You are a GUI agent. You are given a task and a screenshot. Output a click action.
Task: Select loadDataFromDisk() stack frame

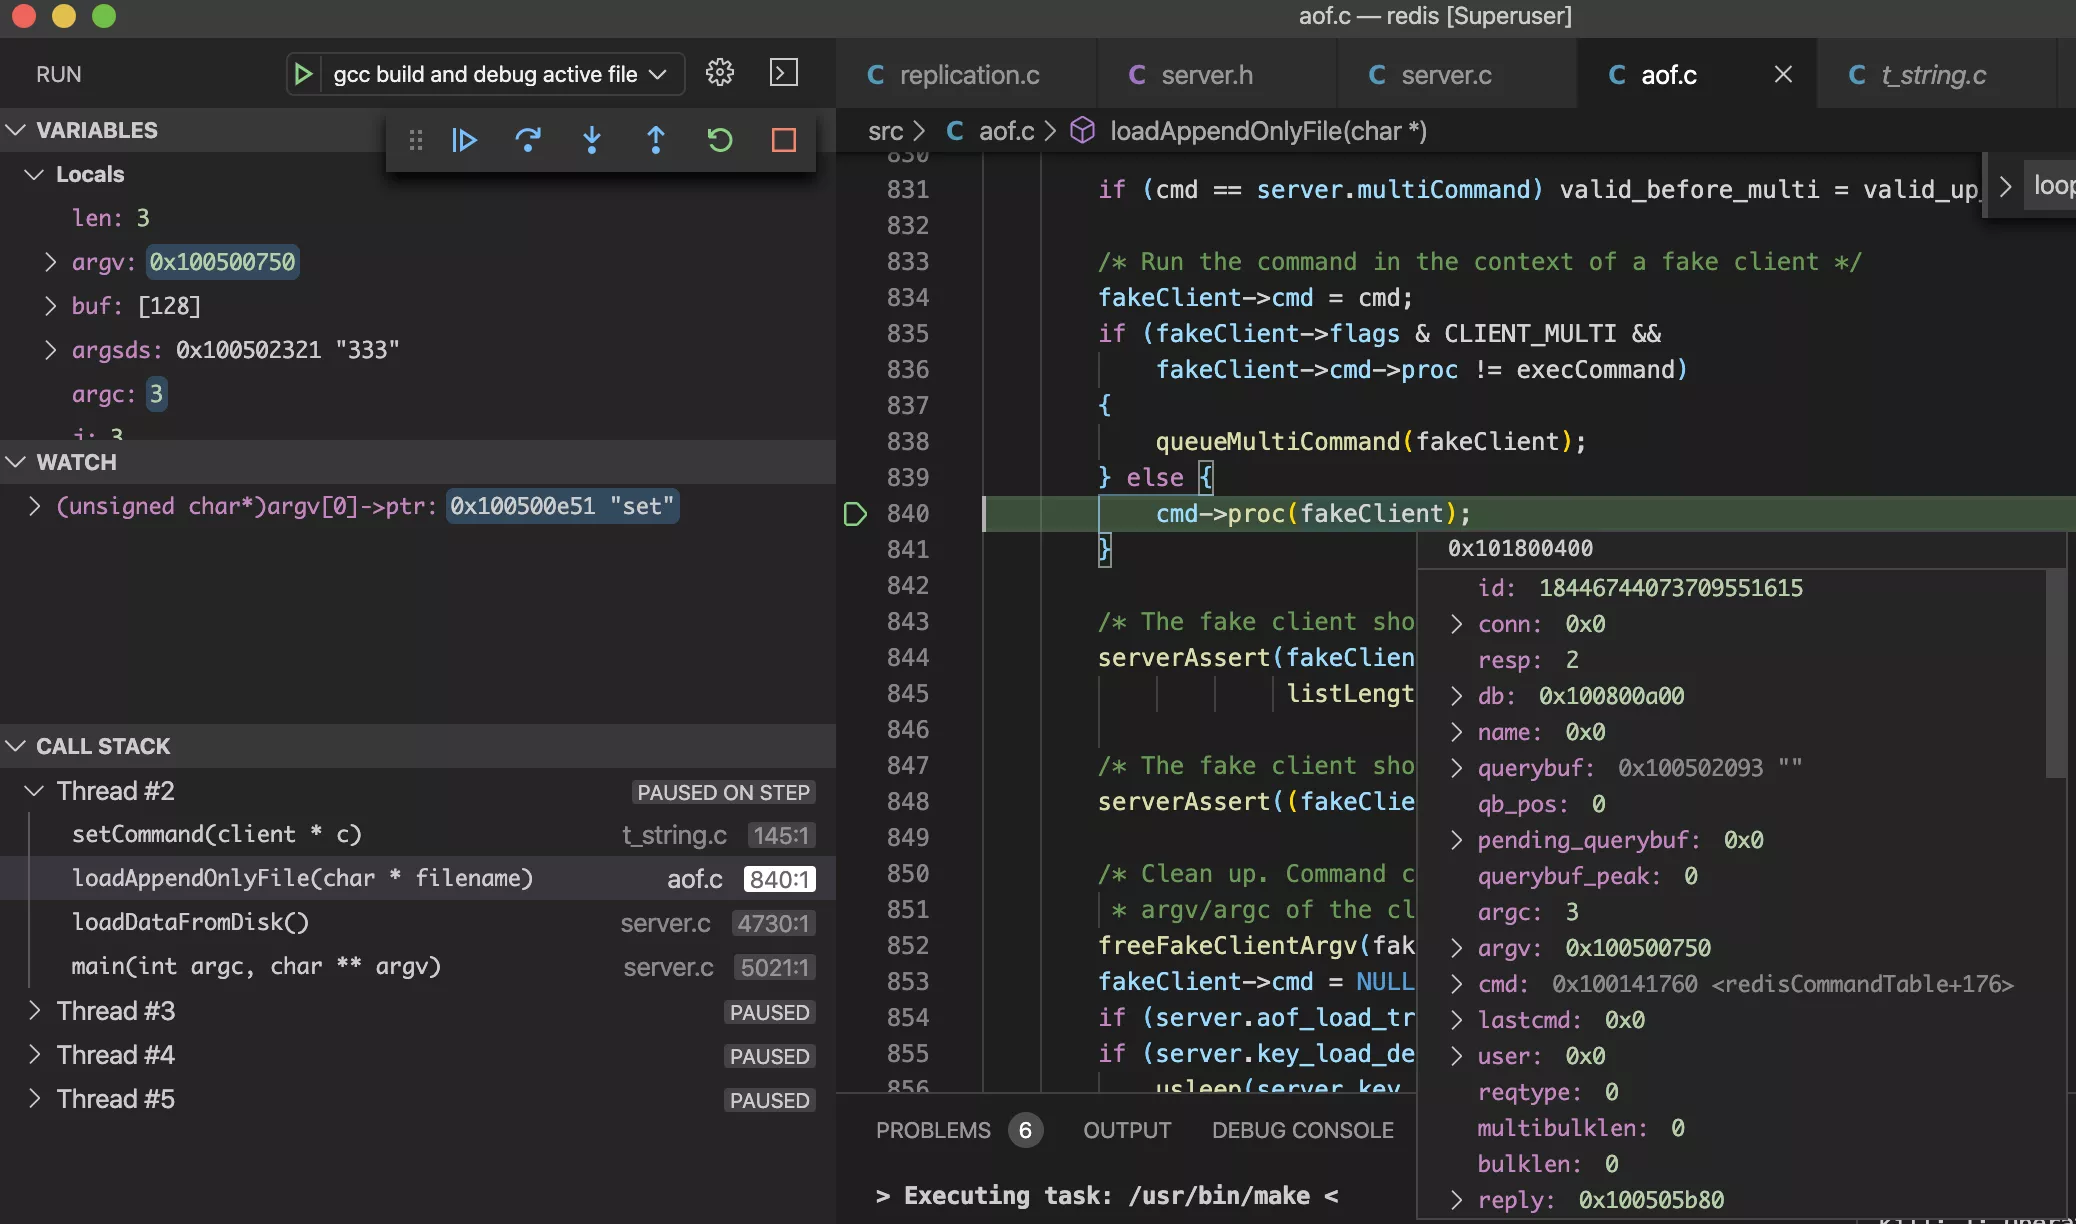click(x=190, y=922)
